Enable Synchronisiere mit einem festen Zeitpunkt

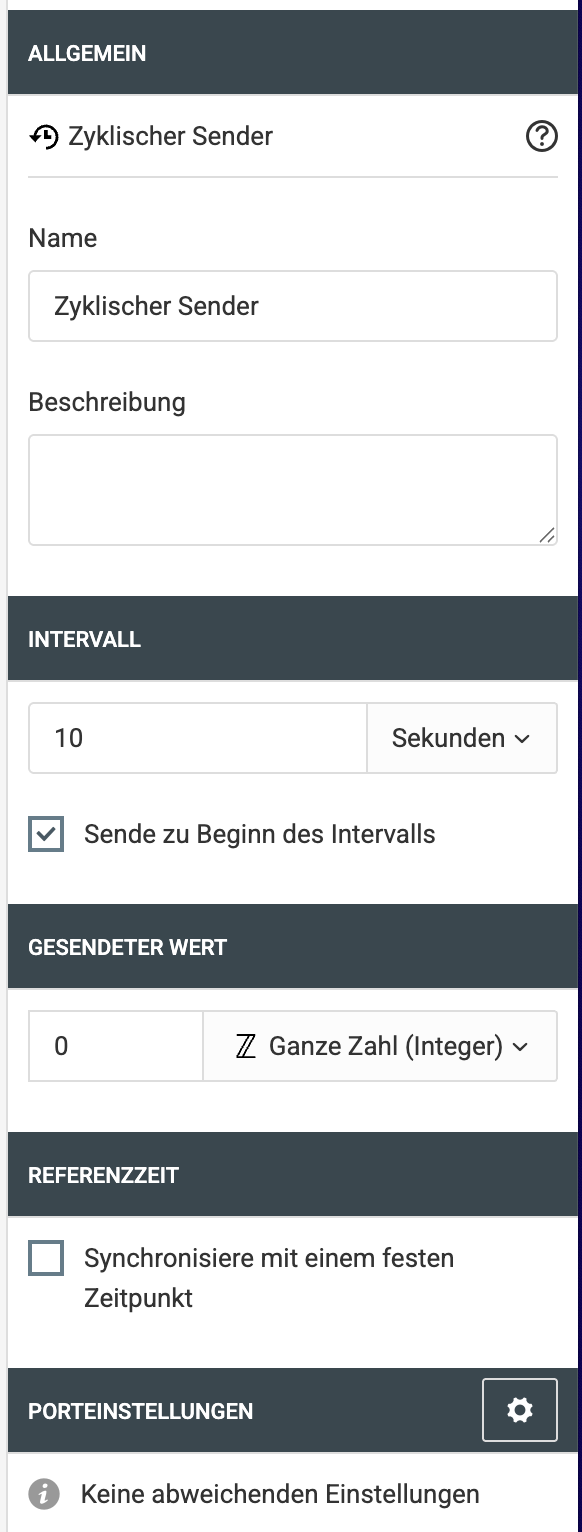(x=46, y=1258)
